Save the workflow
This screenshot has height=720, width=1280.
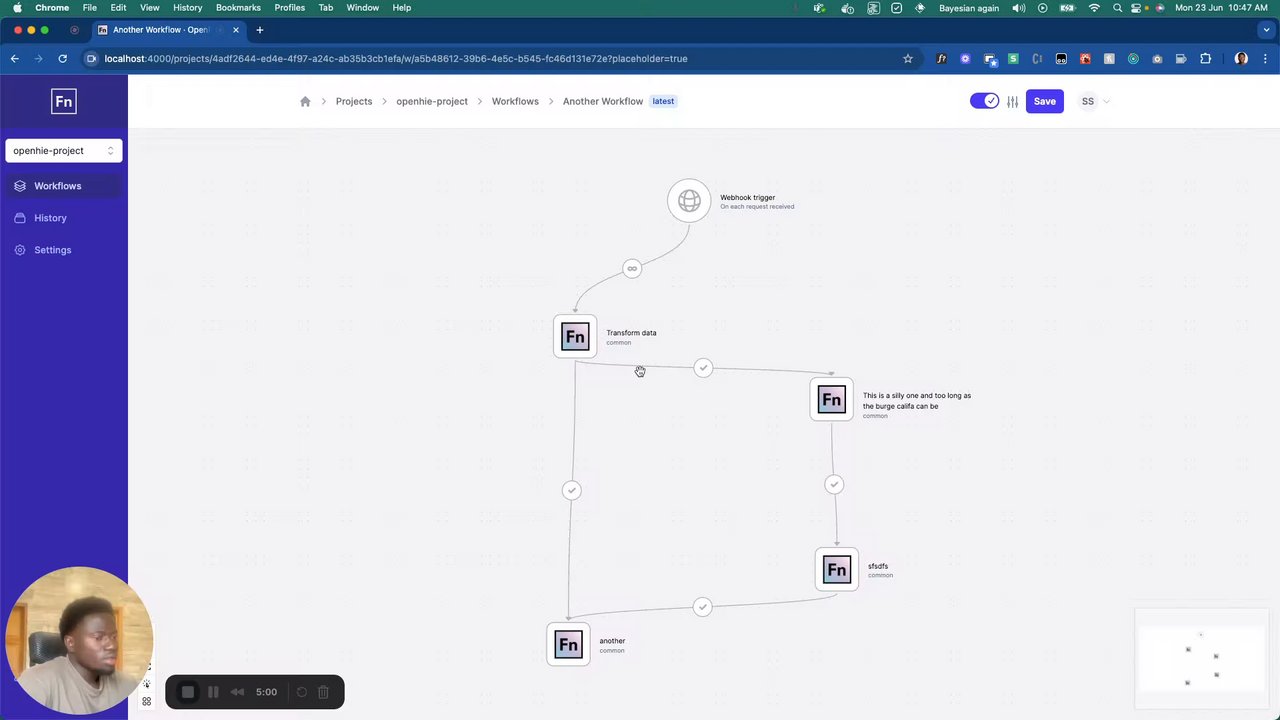(x=1044, y=101)
